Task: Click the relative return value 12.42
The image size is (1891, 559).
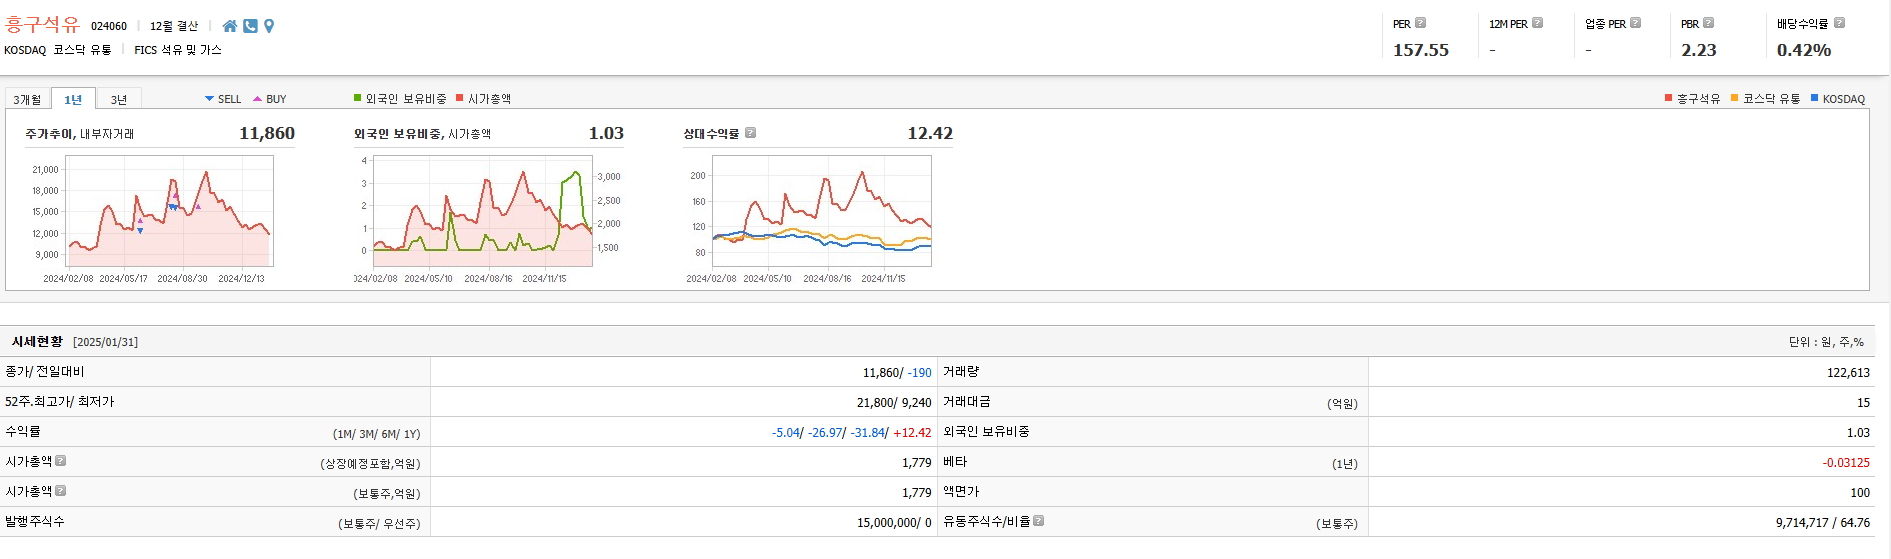Action: (930, 133)
